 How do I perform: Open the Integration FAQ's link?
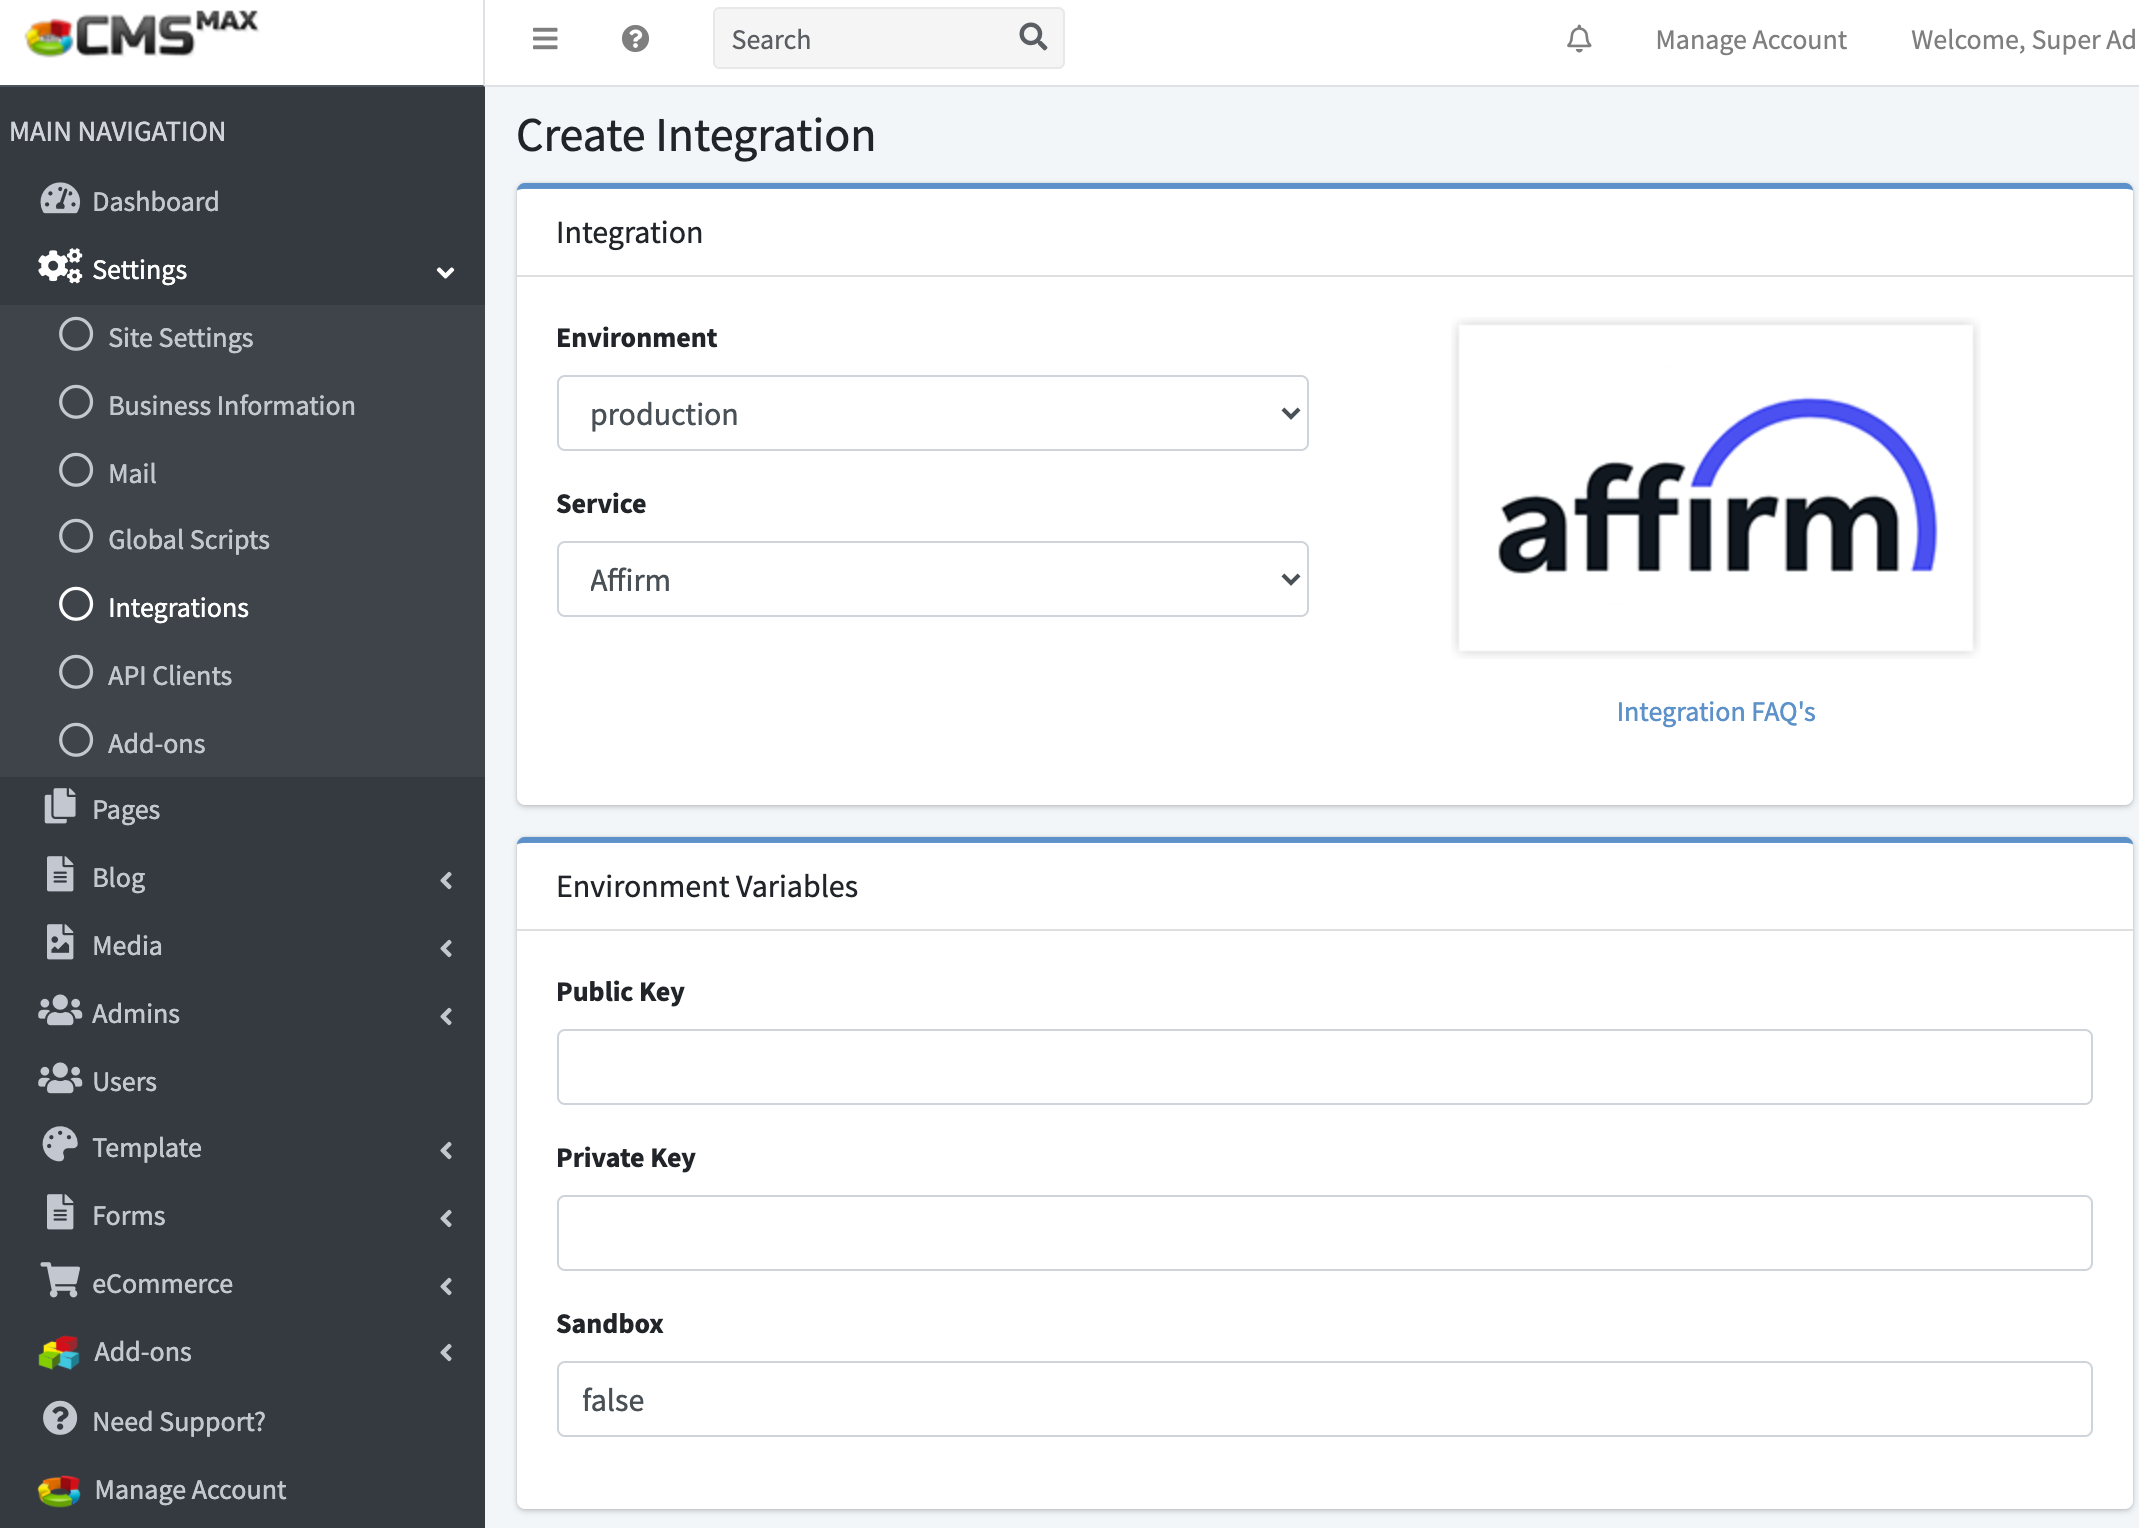1716,711
